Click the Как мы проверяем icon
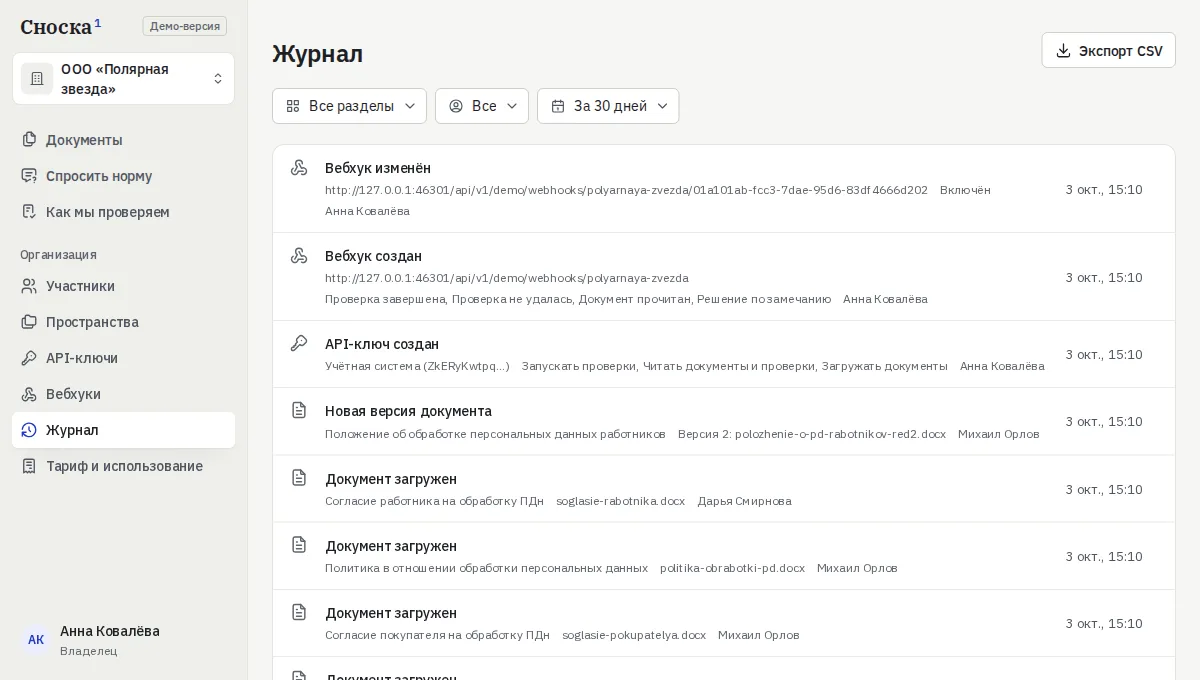The width and height of the screenshot is (1200, 680). 29,212
